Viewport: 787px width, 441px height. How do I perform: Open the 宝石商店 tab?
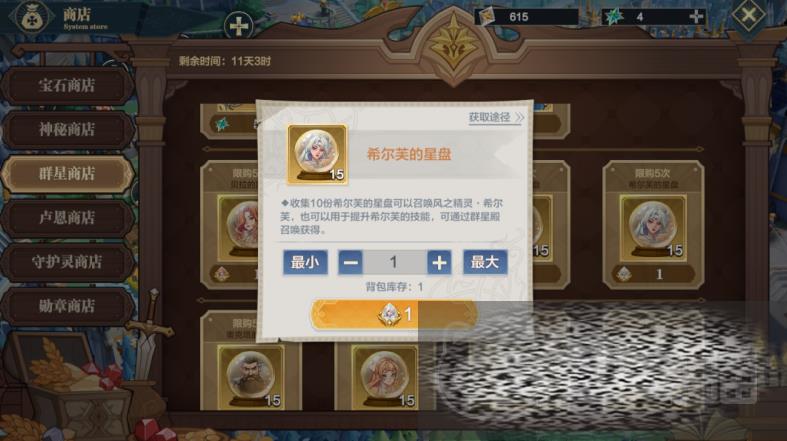[67, 85]
